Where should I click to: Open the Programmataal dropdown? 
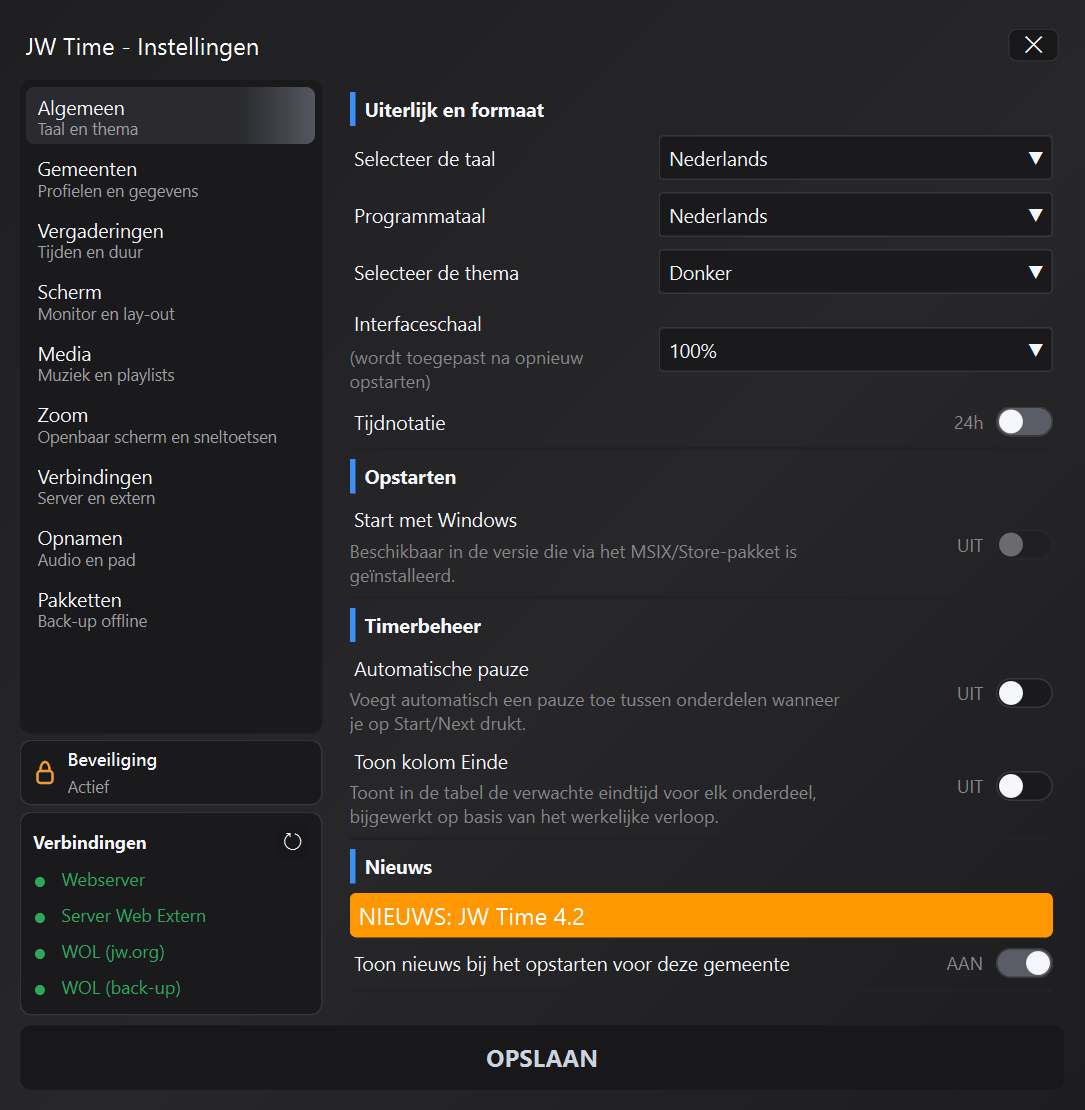coord(855,214)
